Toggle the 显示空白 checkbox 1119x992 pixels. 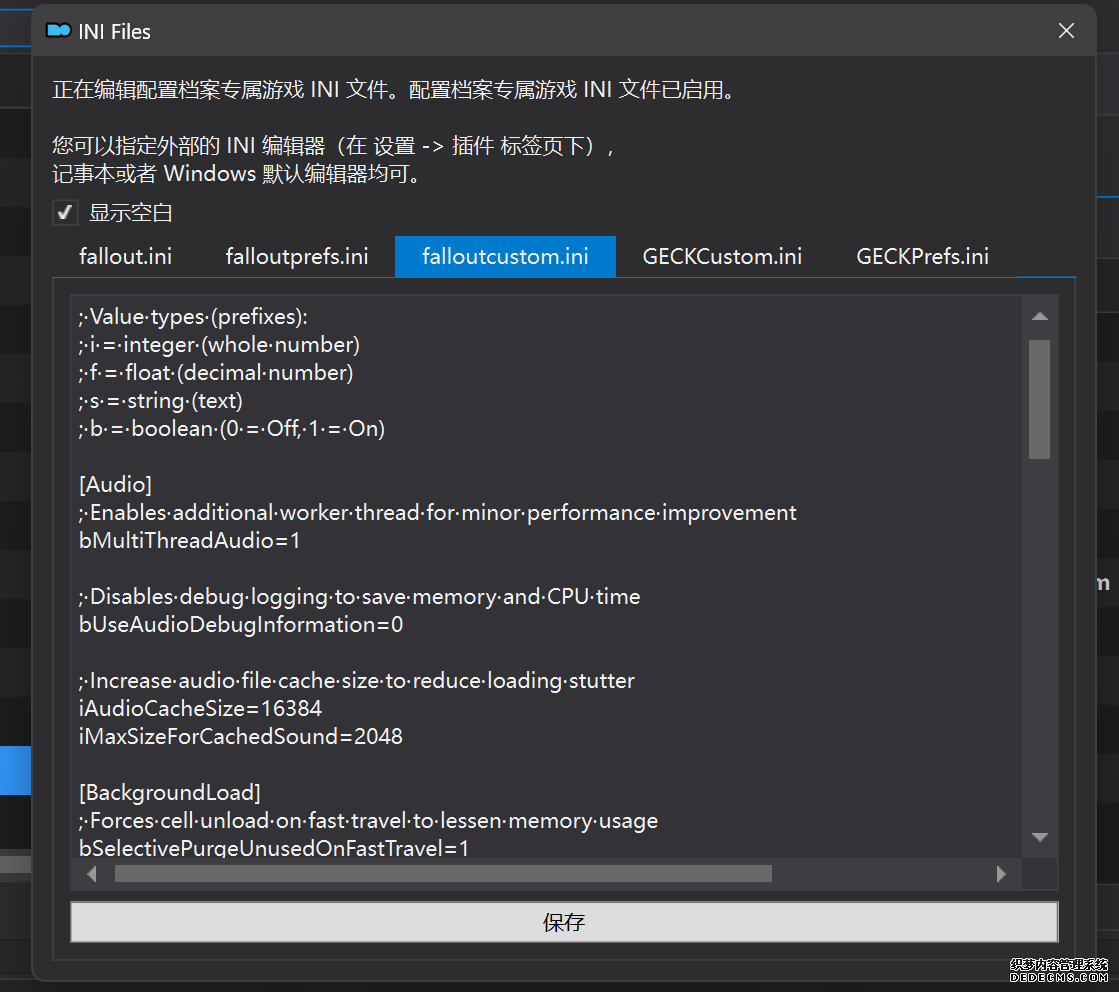(65, 212)
